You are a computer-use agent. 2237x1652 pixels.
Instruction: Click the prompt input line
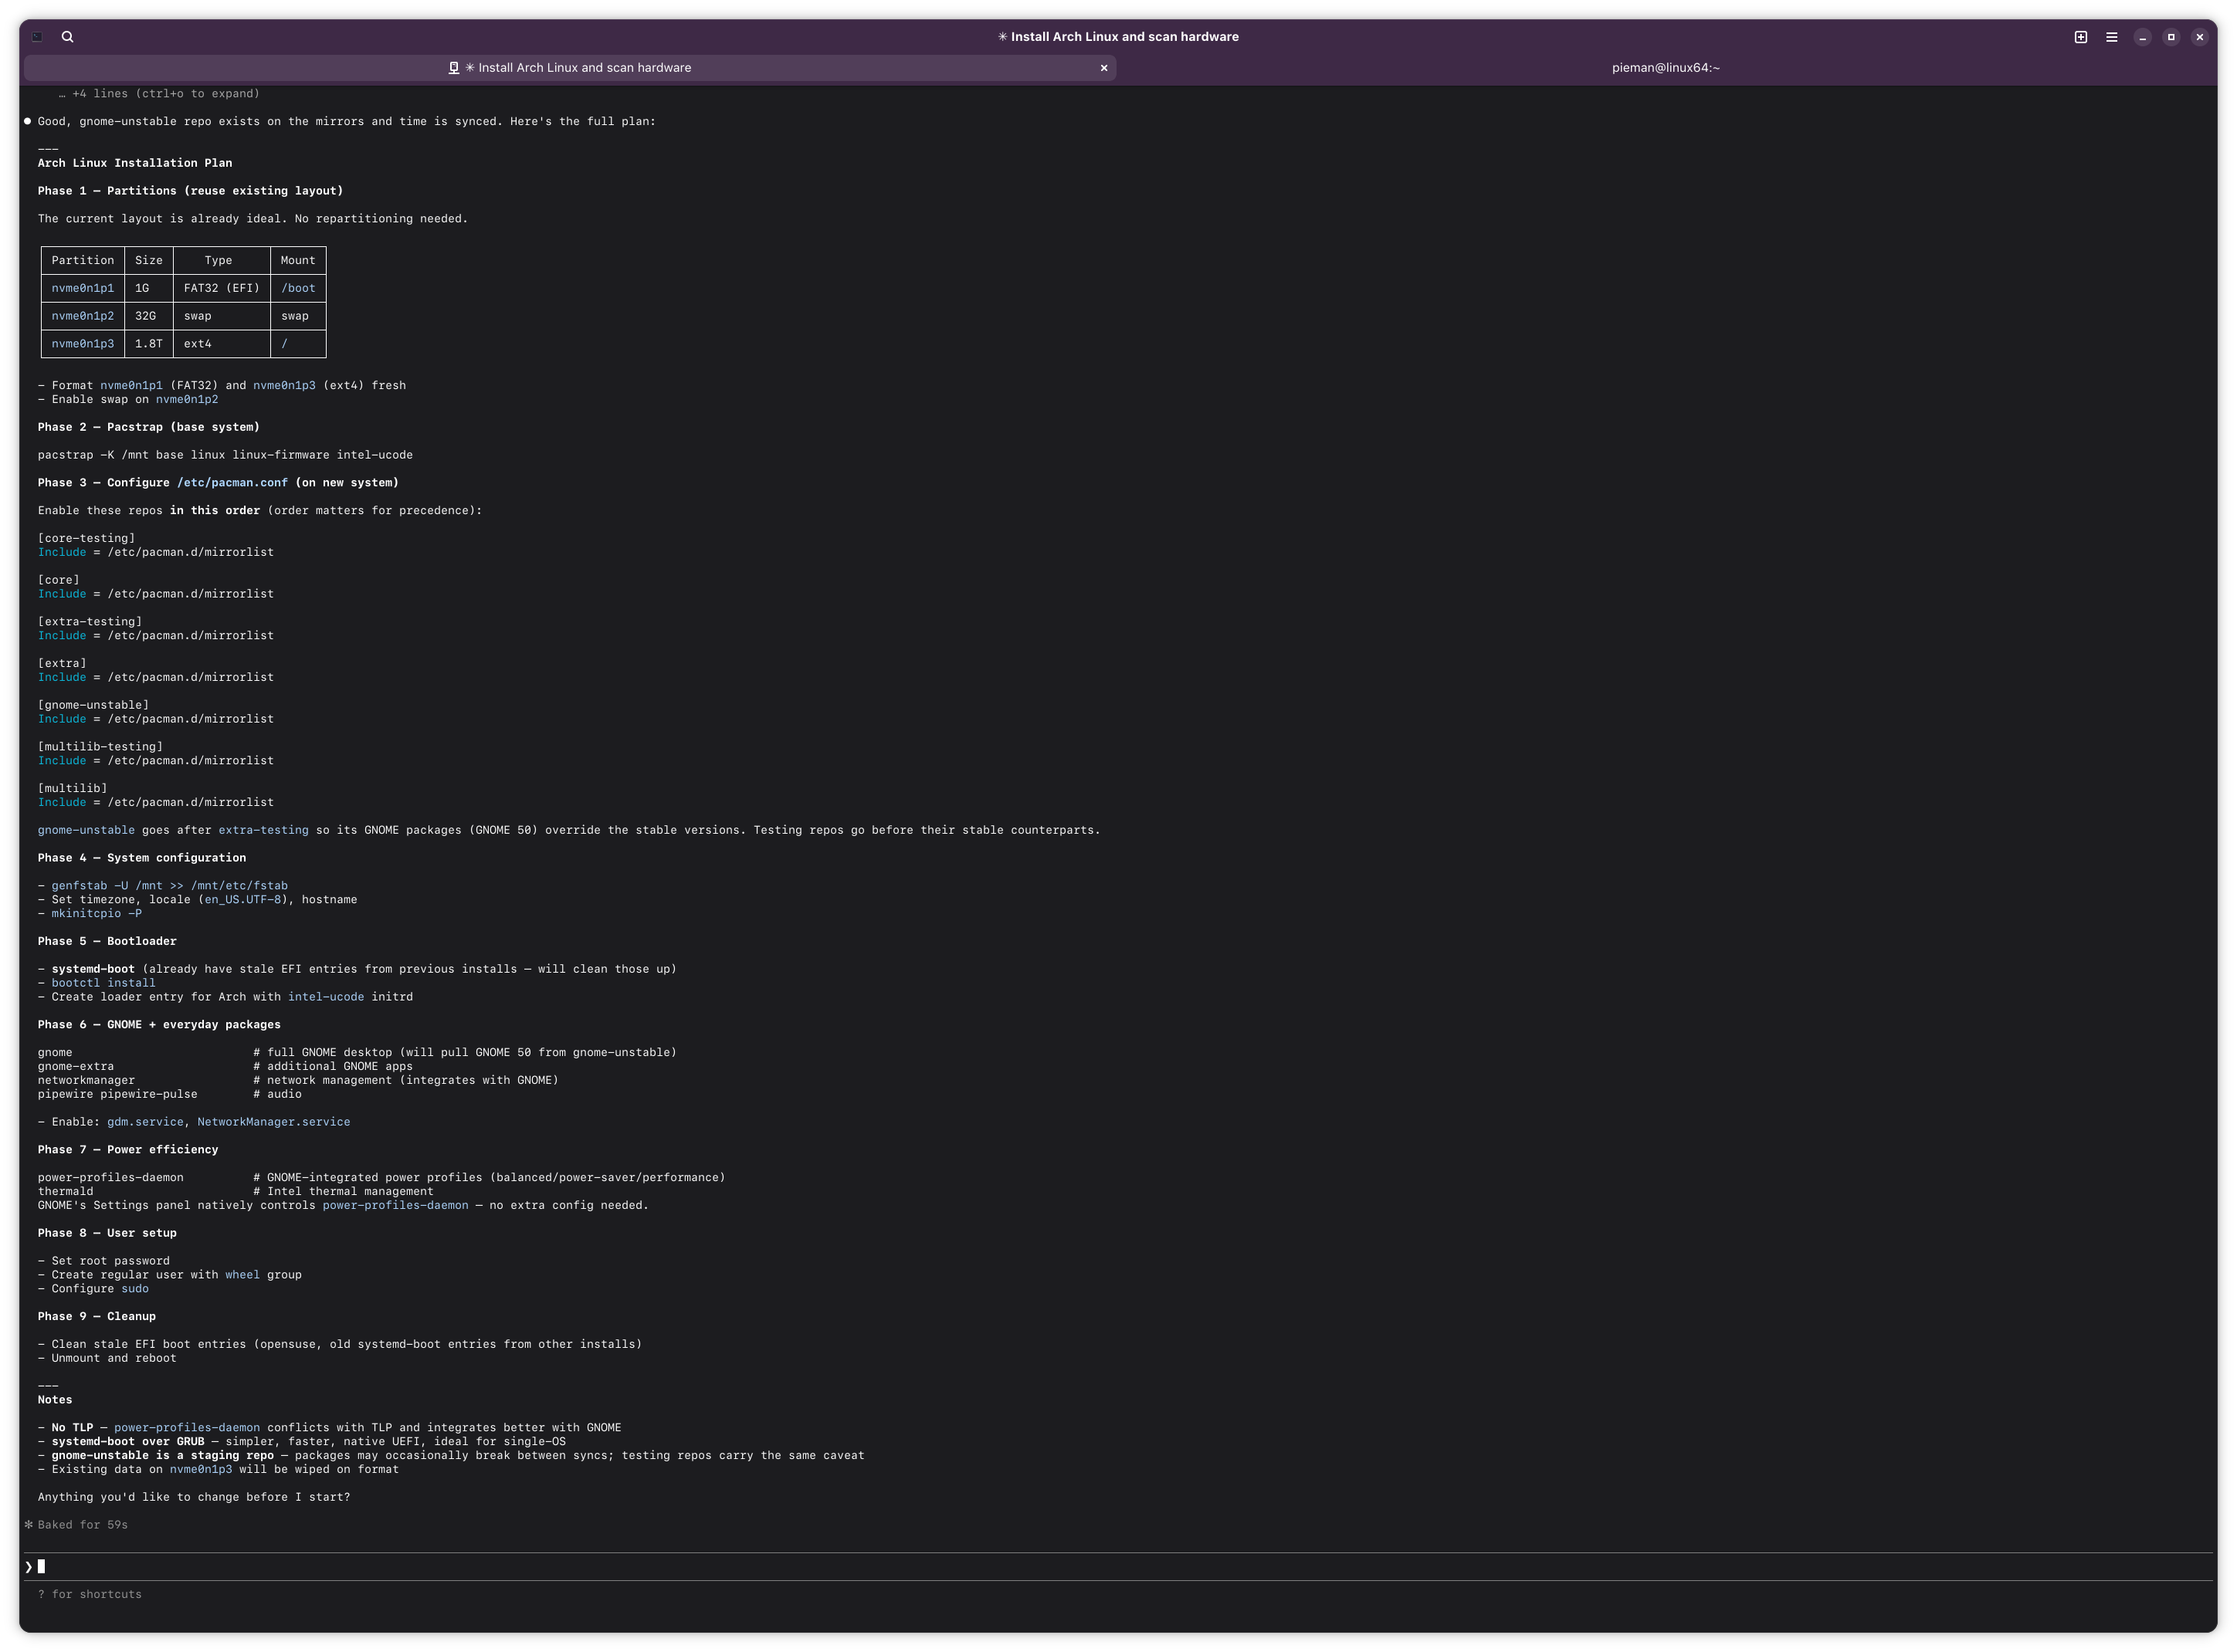pyautogui.click(x=600, y=1566)
